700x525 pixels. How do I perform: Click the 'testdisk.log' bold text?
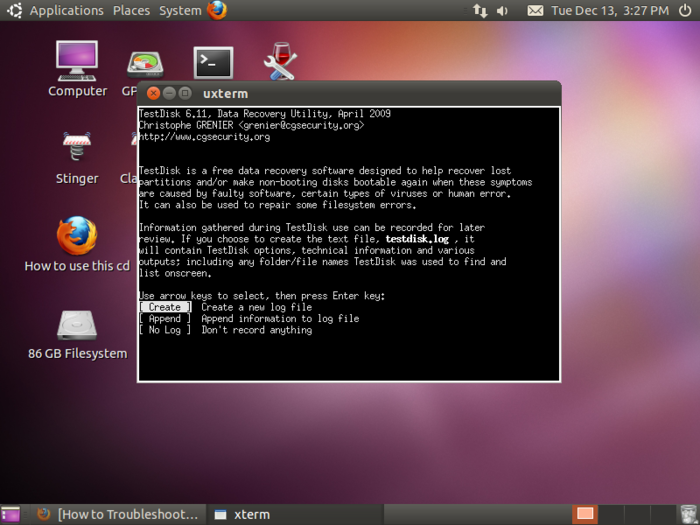417,239
